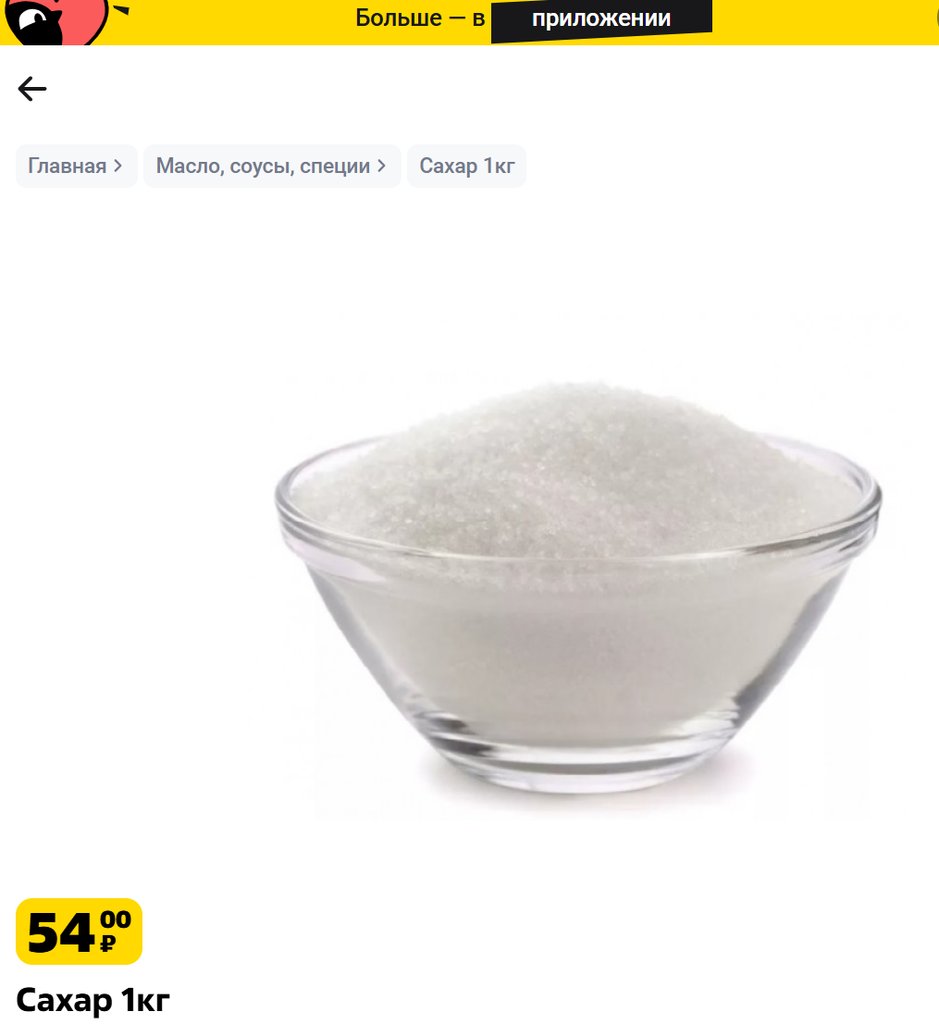
Task: Click the small 00 kopecks in the price badge
Action: tap(116, 920)
